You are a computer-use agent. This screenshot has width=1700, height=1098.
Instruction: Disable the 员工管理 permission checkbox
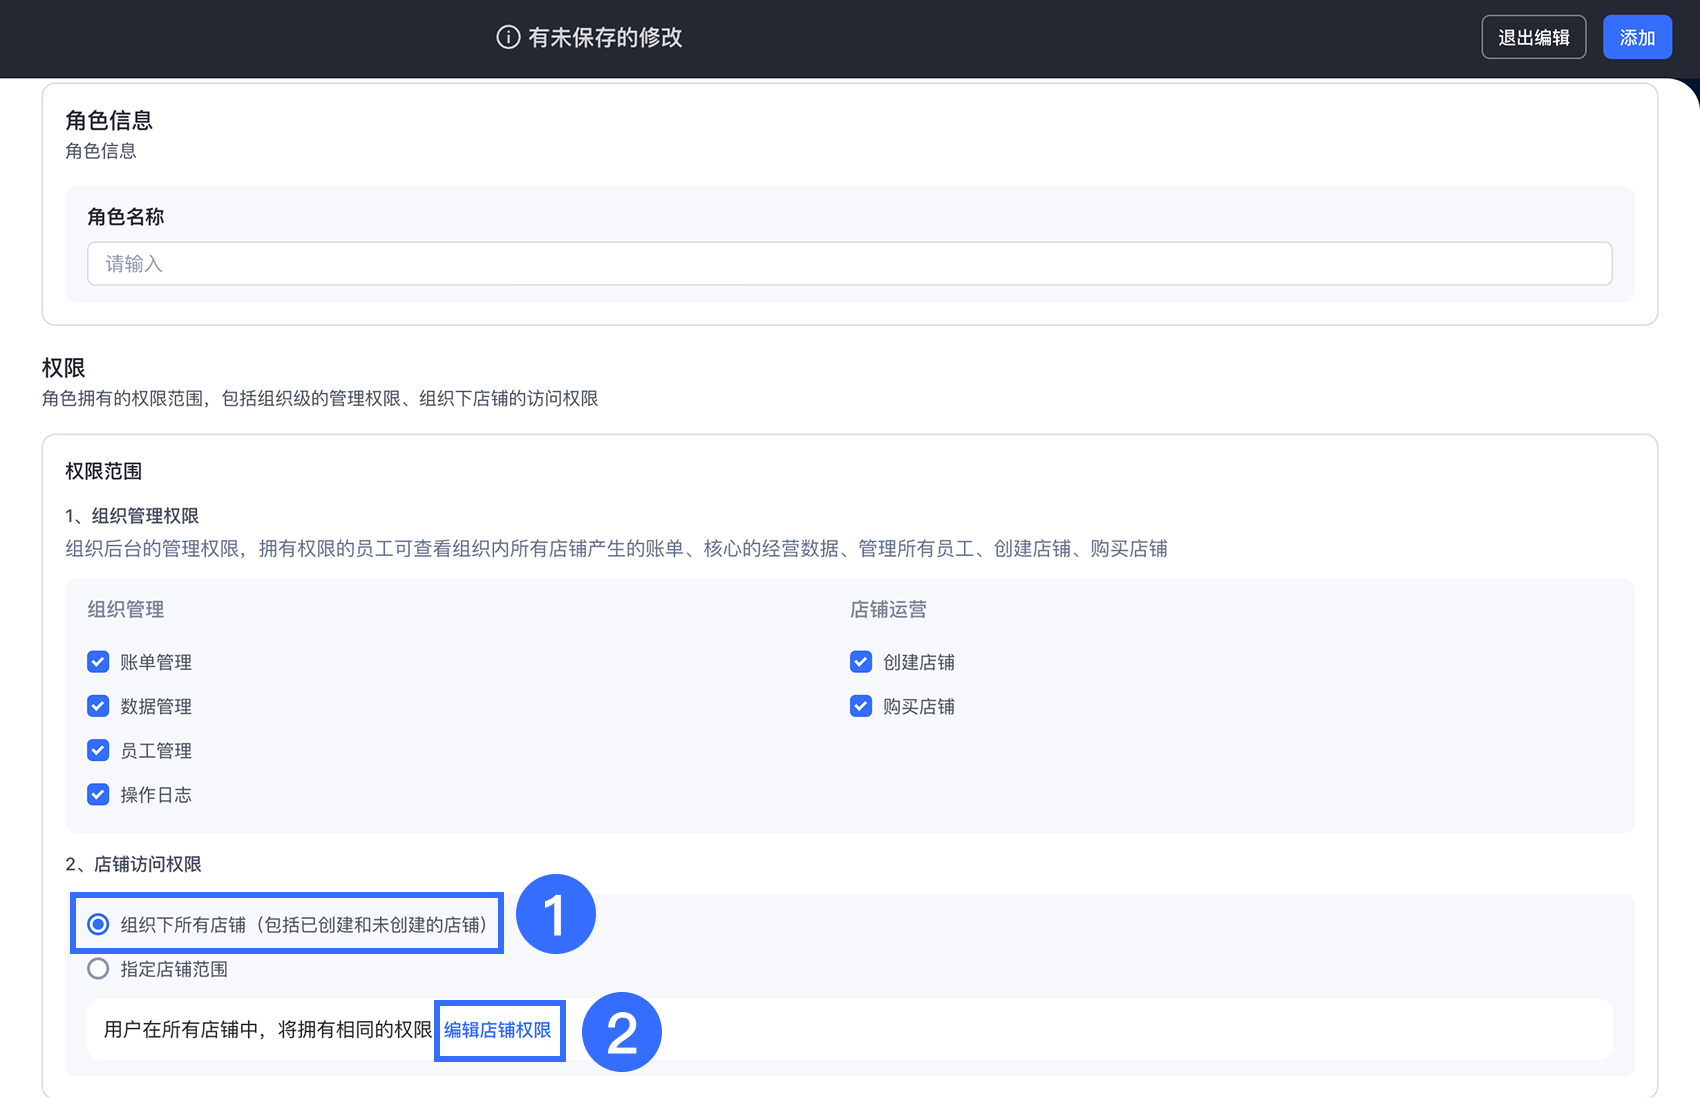click(98, 750)
